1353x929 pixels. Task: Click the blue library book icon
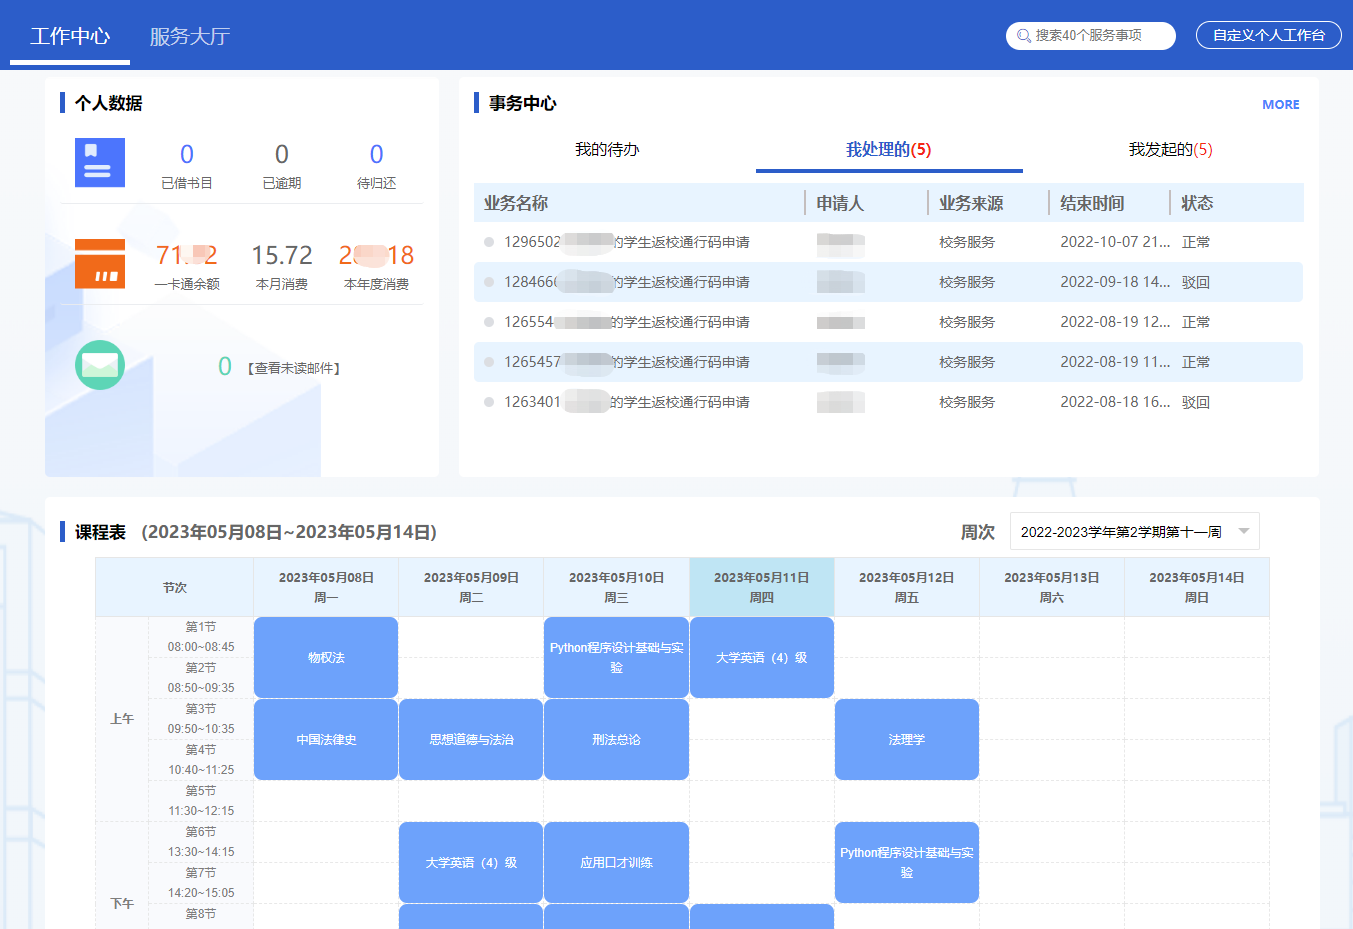pos(100,163)
